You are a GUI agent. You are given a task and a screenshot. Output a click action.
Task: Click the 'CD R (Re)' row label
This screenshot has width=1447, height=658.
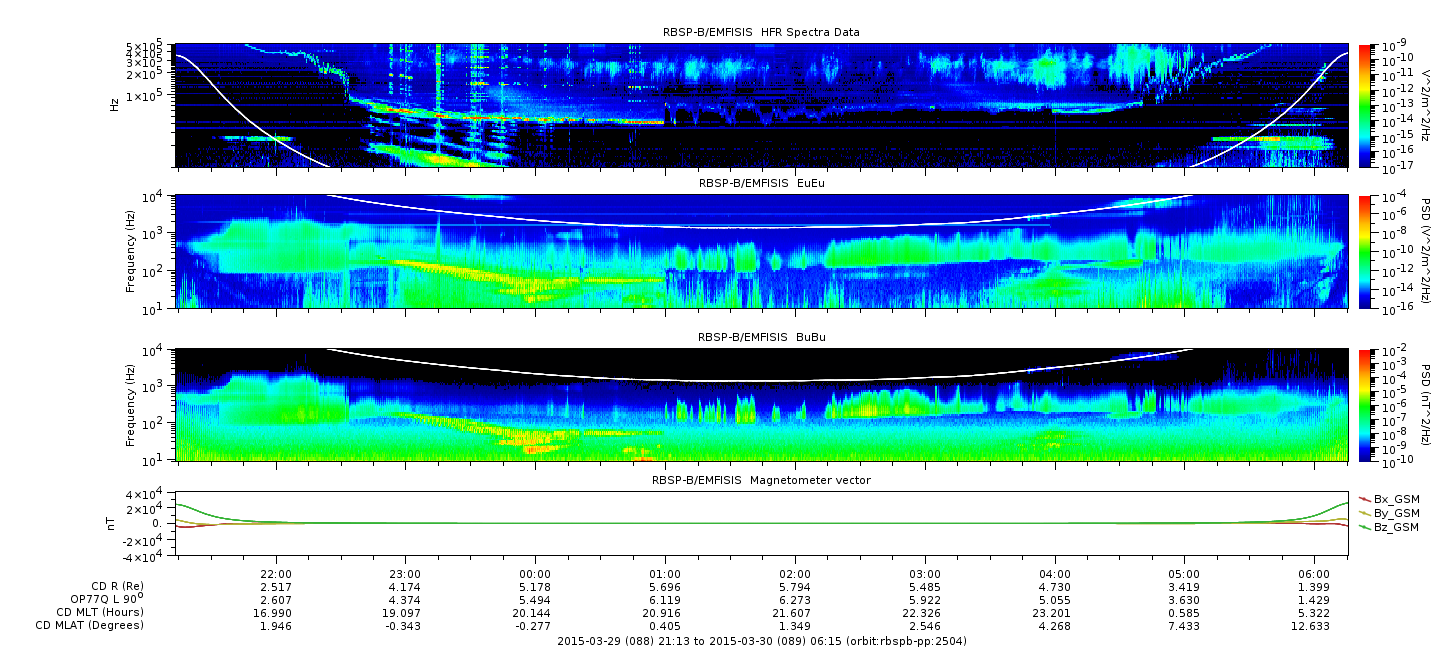tap(117, 586)
